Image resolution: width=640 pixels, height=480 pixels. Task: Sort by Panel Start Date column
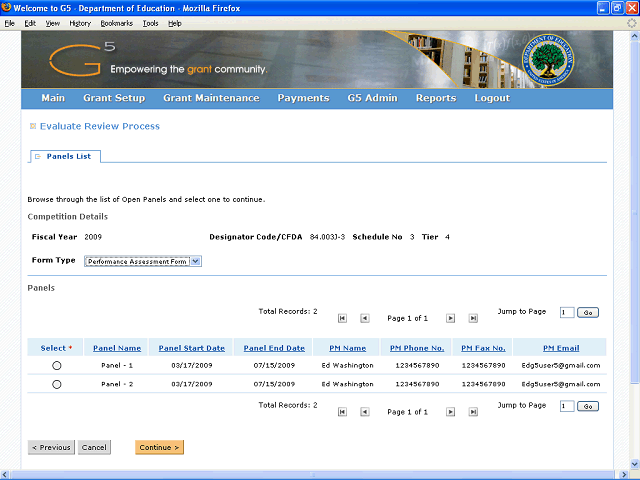pyautogui.click(x=192, y=348)
